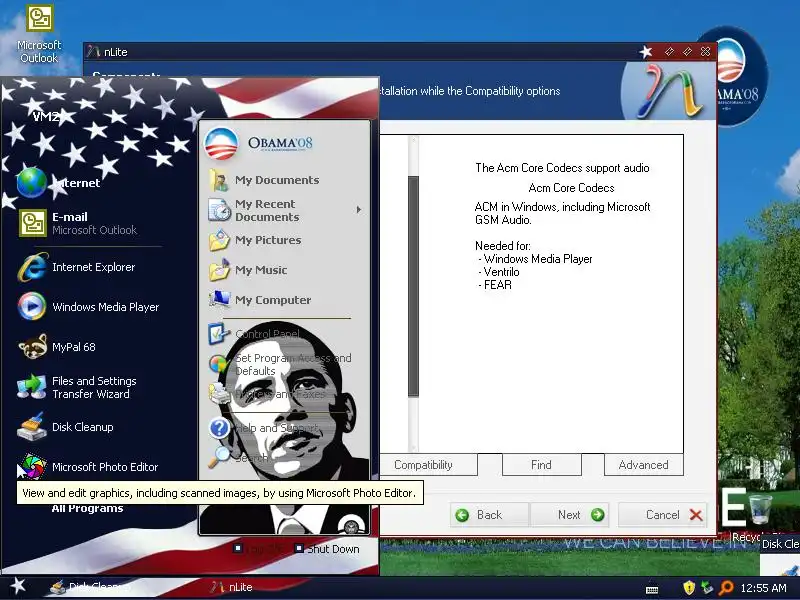Open My Pictures folder
This screenshot has height=600, width=800.
click(x=255, y=240)
